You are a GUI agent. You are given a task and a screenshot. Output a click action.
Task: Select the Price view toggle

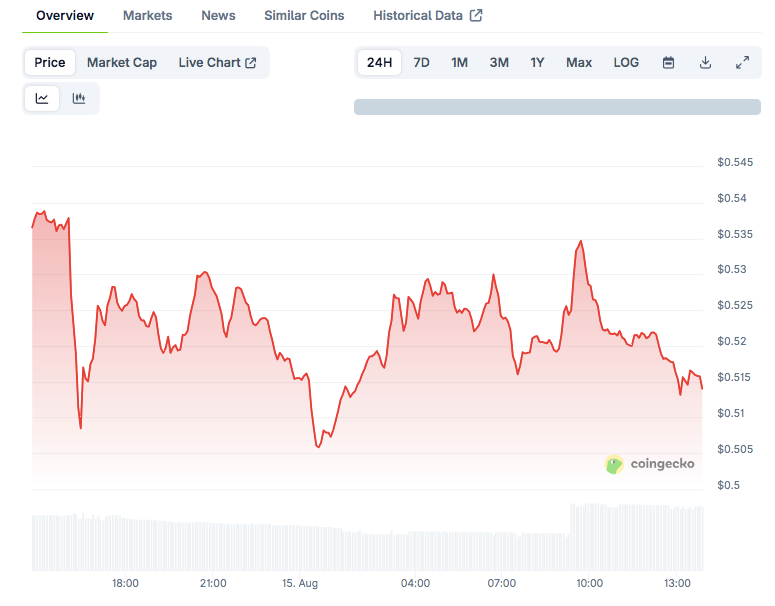tap(50, 62)
